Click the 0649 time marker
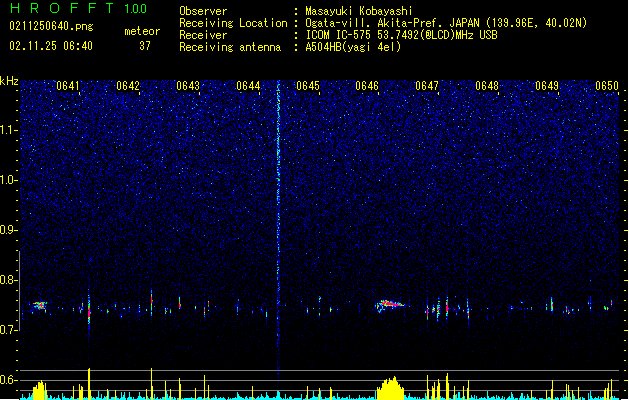The image size is (629, 400). 547,86
